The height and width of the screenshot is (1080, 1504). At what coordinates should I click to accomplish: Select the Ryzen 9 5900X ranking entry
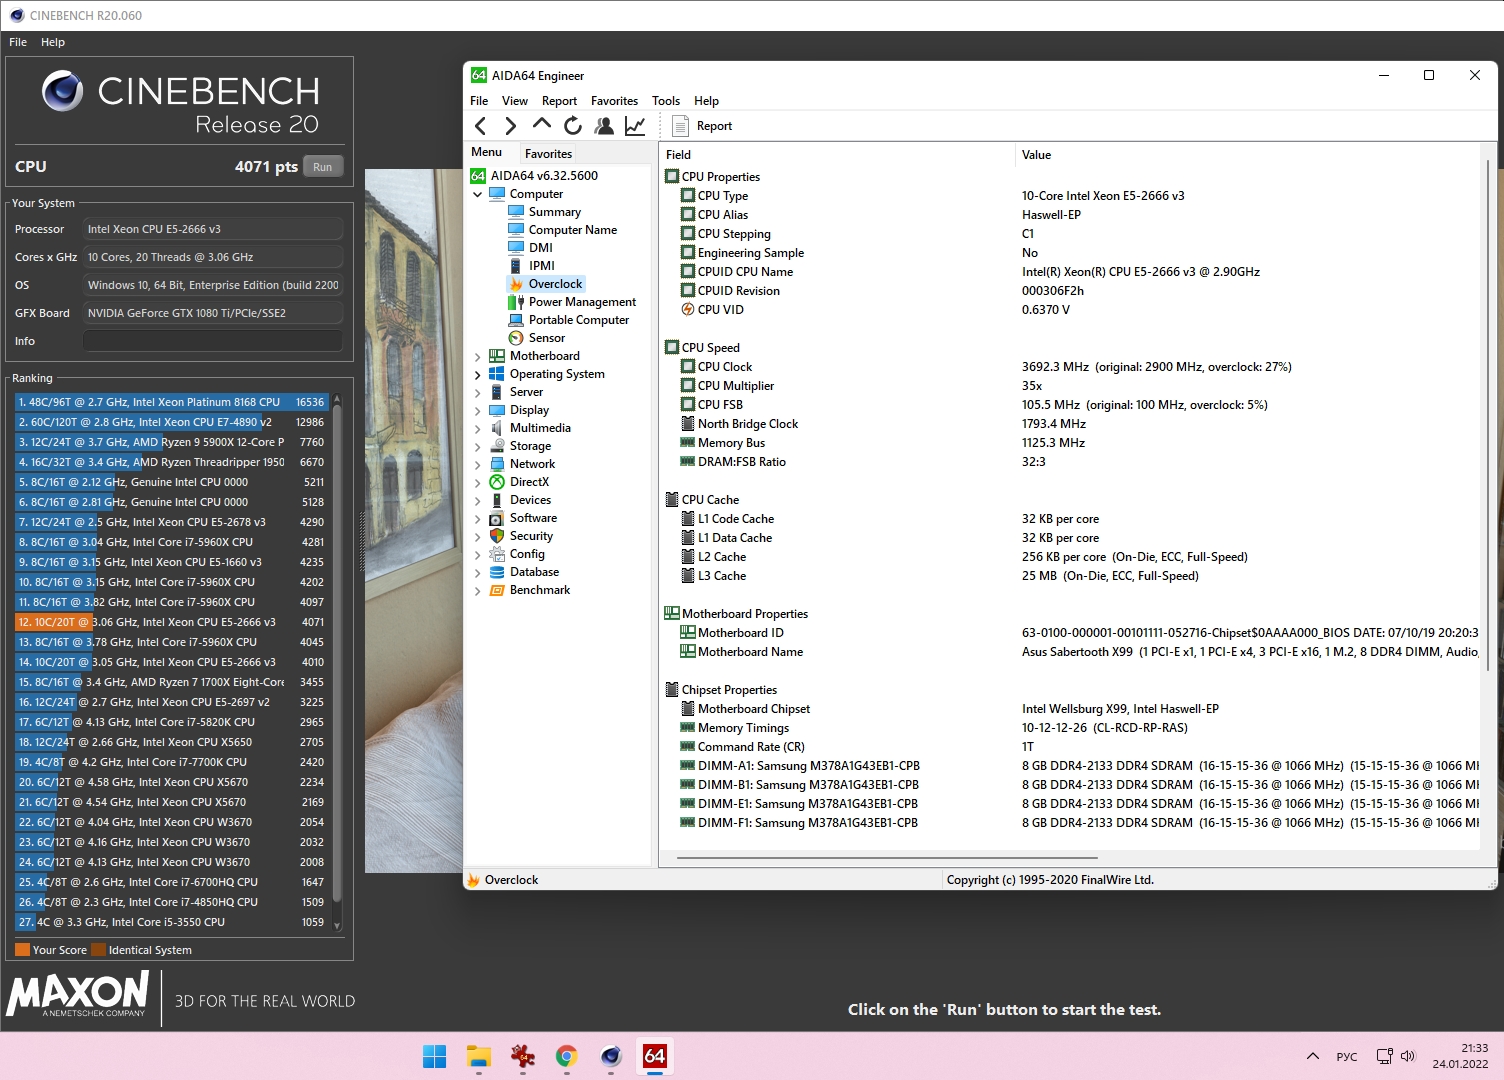click(171, 442)
